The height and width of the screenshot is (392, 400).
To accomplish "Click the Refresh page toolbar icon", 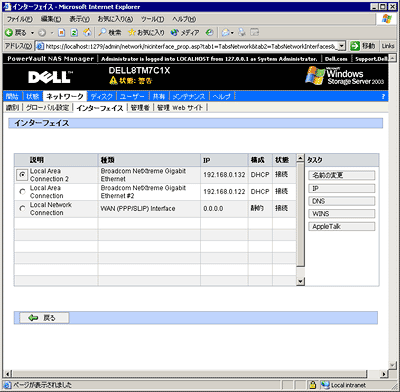I will point(74,32).
